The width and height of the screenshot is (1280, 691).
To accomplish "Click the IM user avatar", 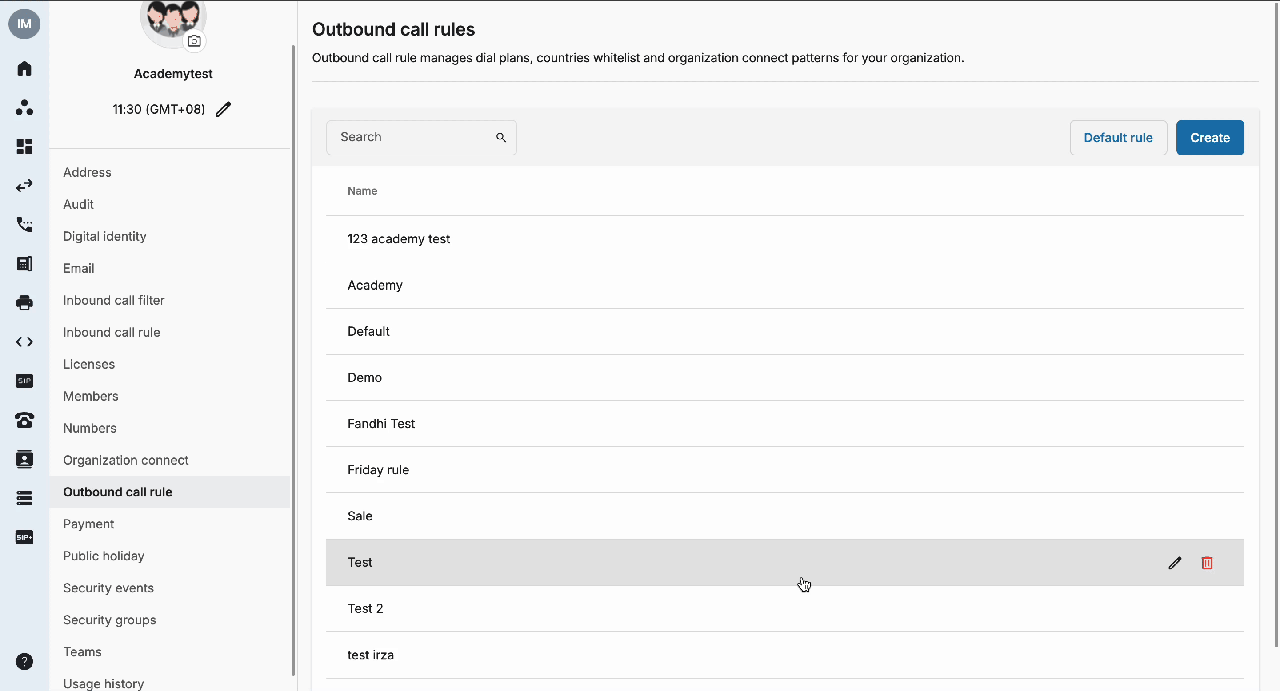I will coord(24,23).
